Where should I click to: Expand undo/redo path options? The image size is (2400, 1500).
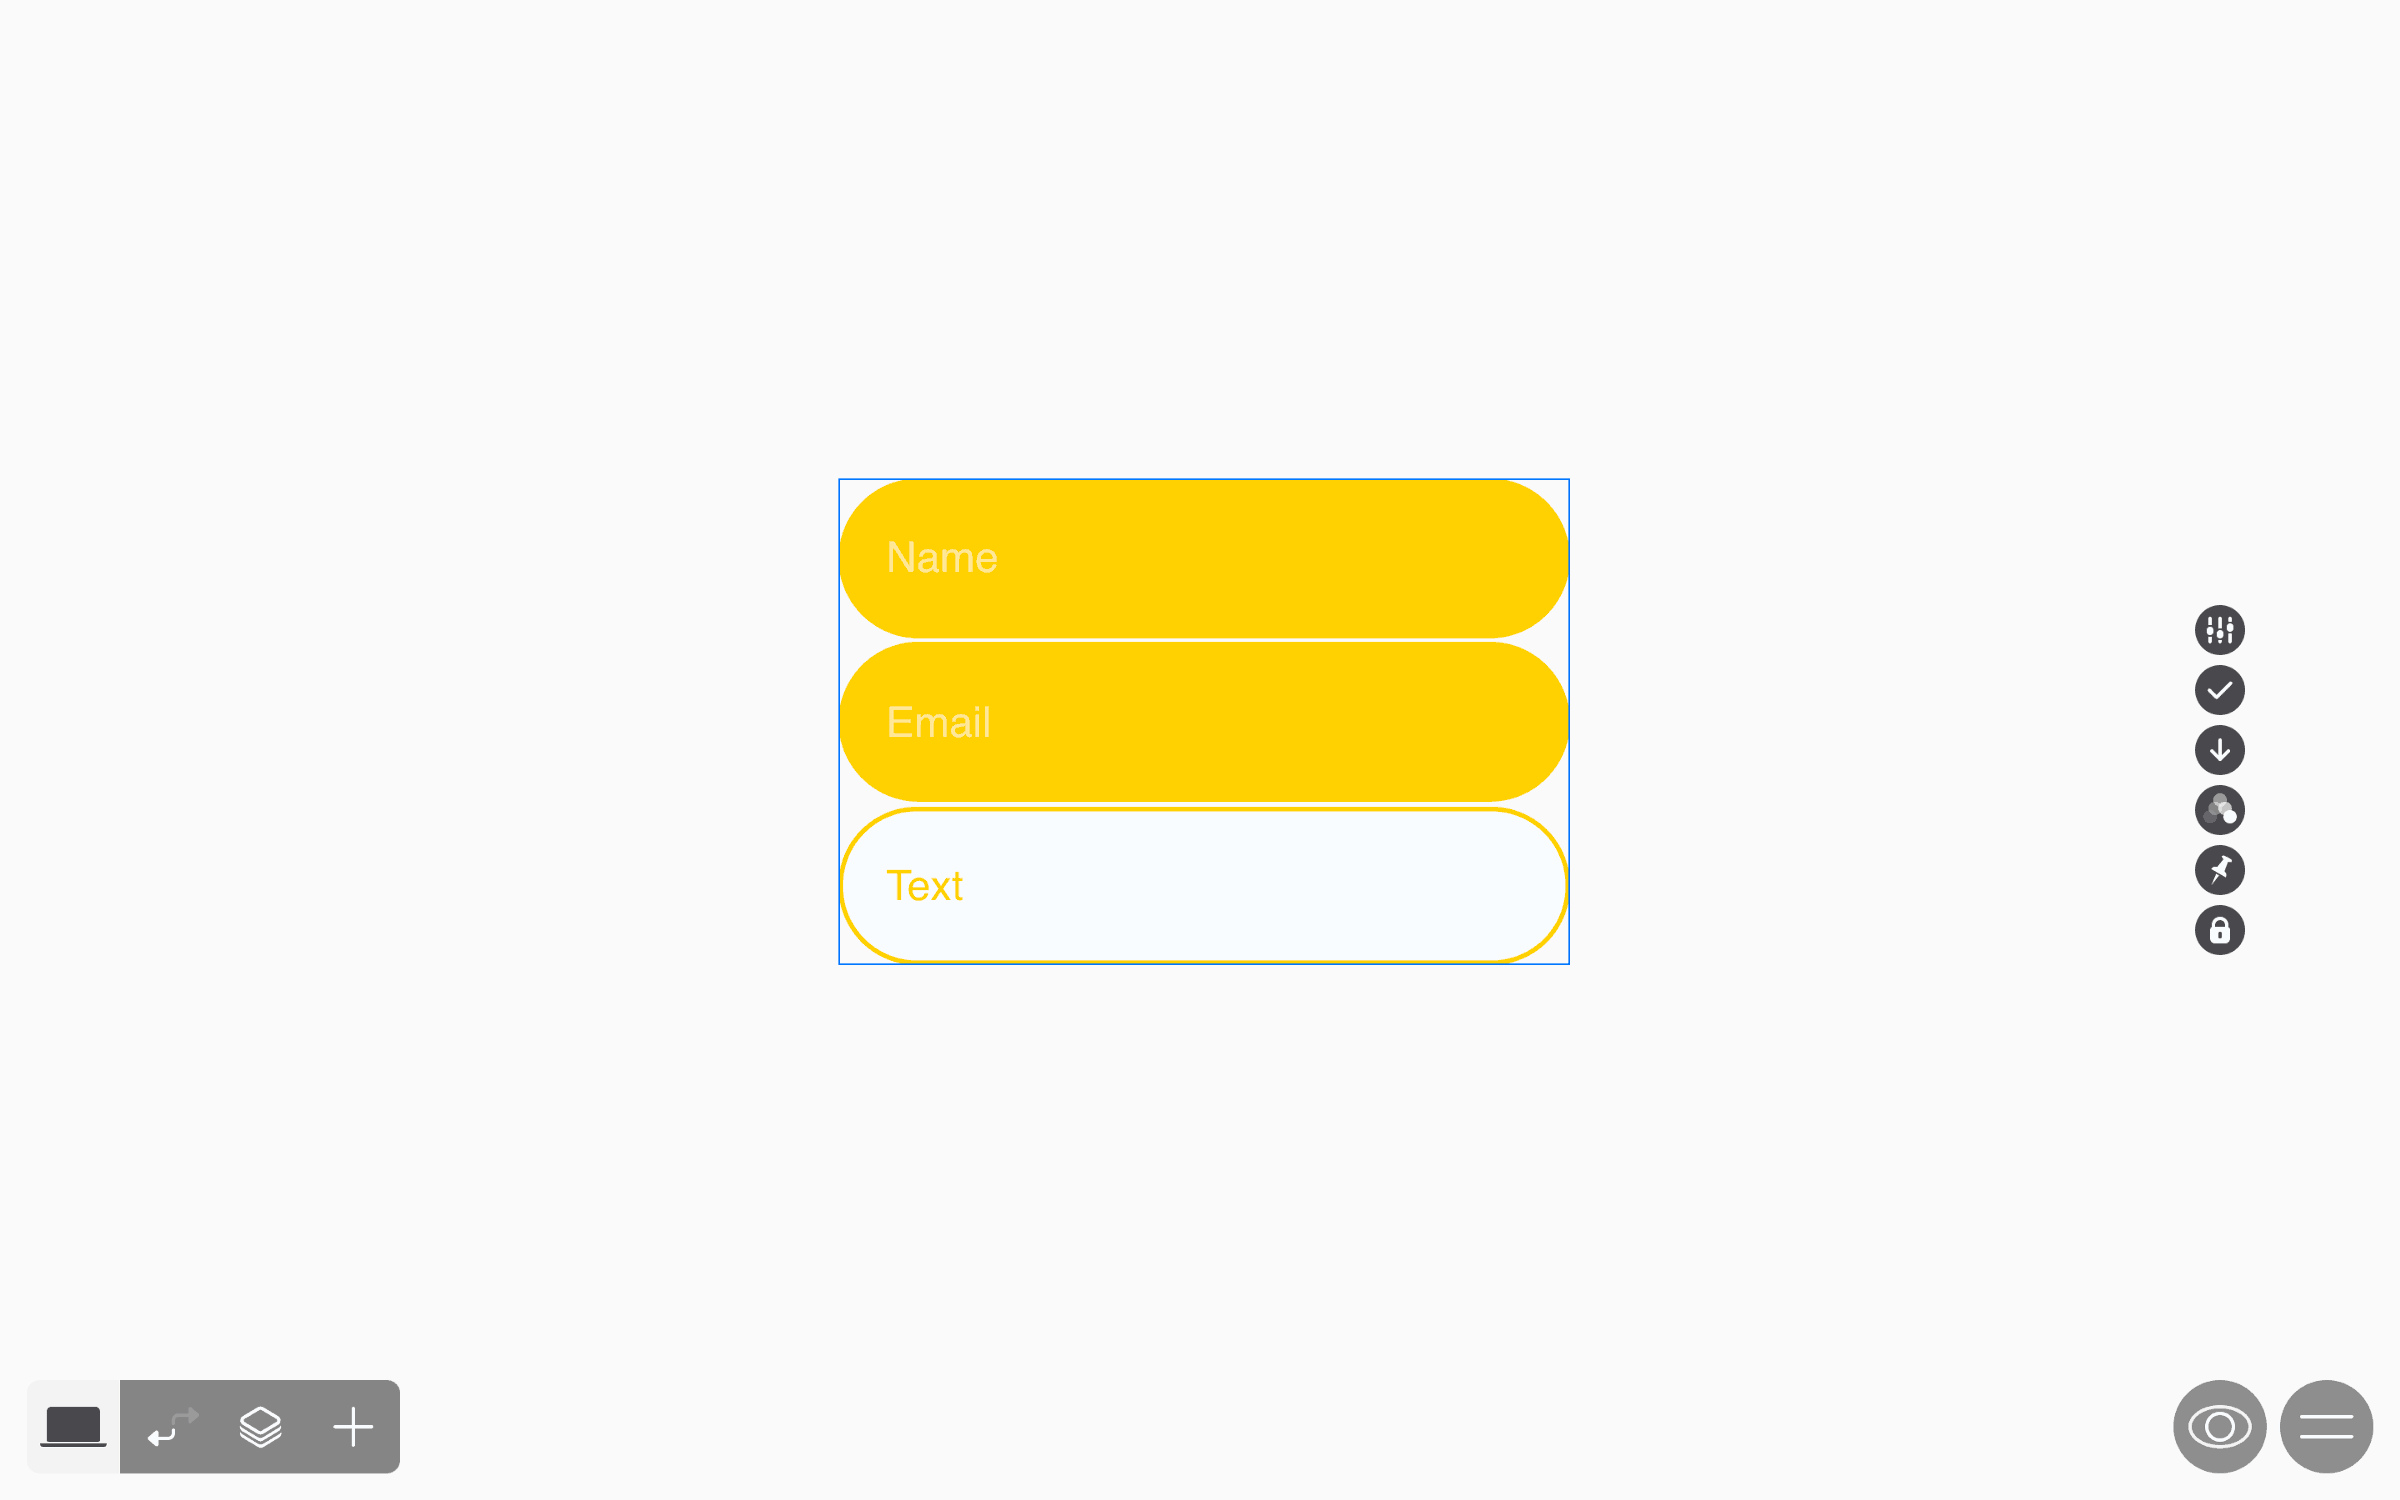(166, 1426)
